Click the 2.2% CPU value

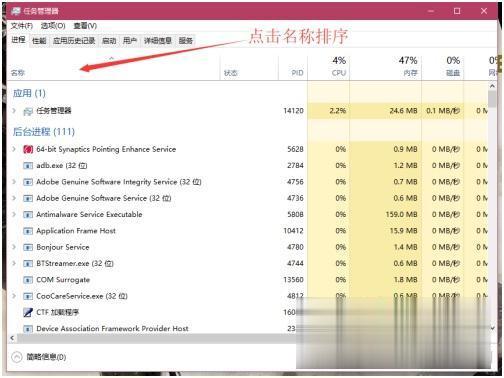tap(338, 111)
